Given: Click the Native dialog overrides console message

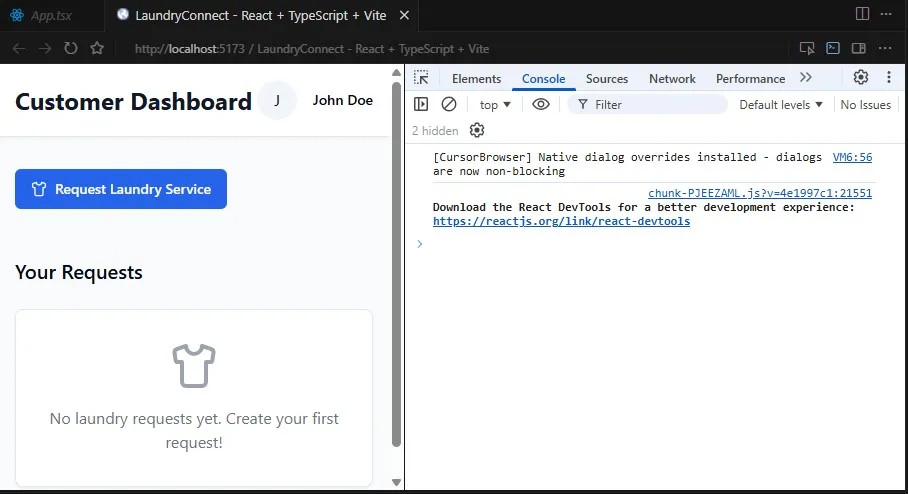Looking at the screenshot, I should 627,164.
